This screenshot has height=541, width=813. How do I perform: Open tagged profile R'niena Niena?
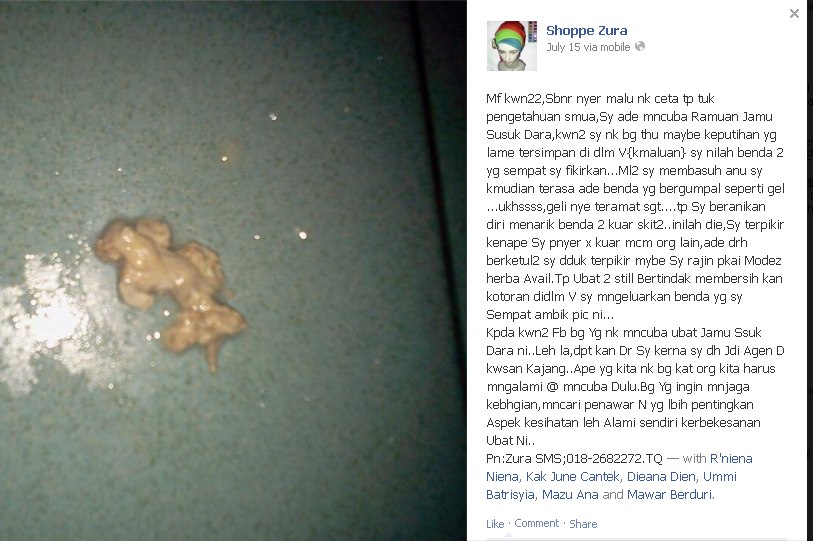tap(619, 467)
